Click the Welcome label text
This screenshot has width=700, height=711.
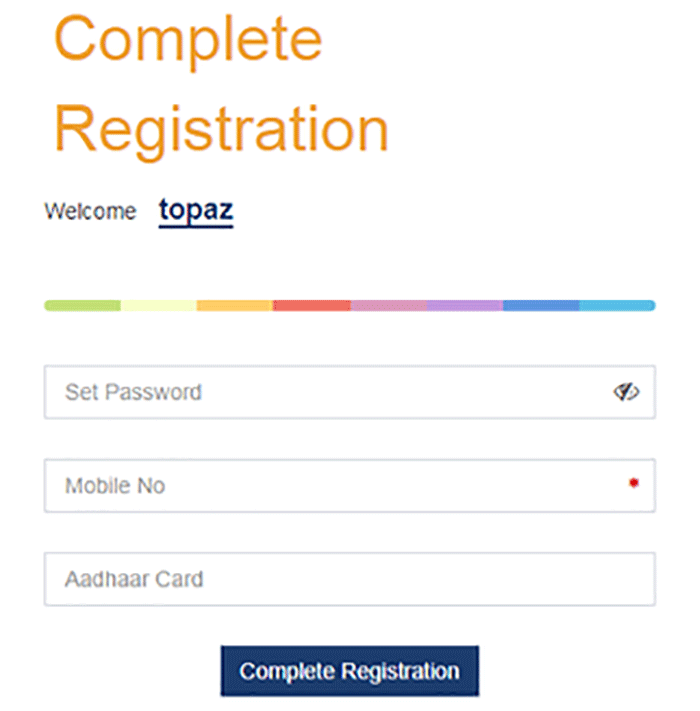tap(90, 211)
